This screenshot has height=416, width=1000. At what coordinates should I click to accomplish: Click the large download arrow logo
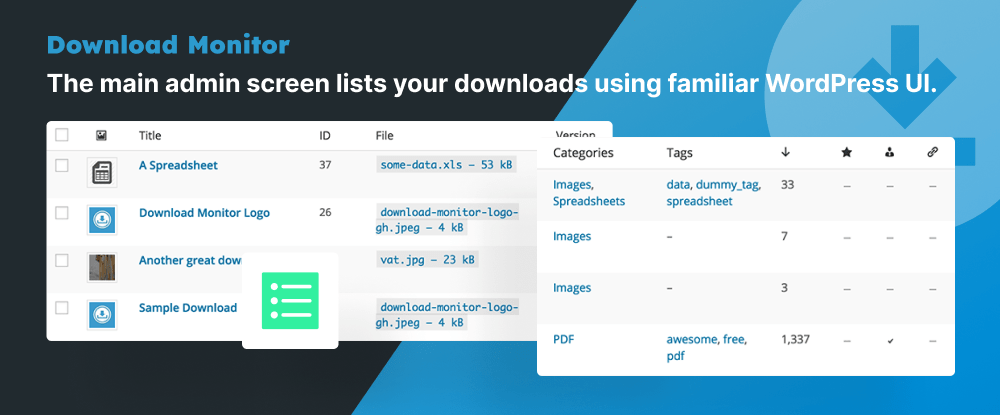tap(905, 77)
